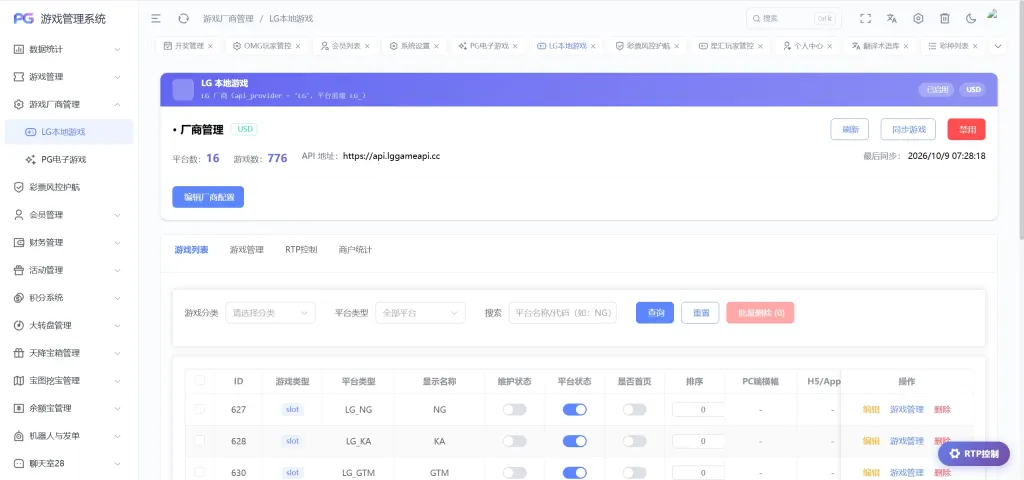Close the 翻译术语库 tab

pyautogui.click(x=906, y=46)
